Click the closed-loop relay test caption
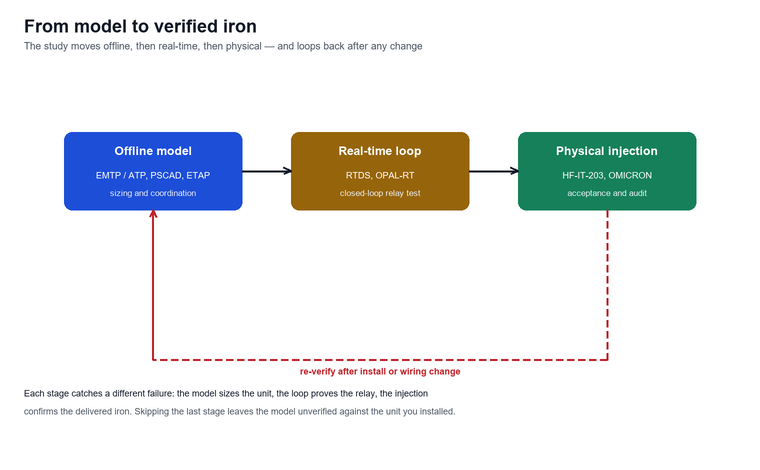Screen dimensions: 760x470 (380, 193)
